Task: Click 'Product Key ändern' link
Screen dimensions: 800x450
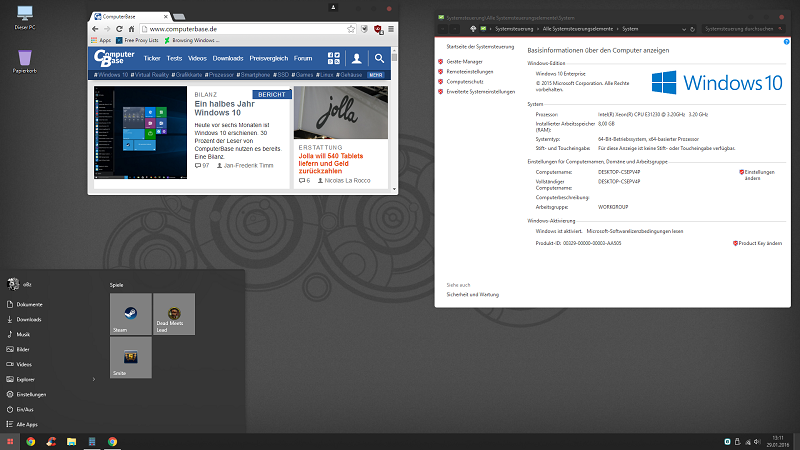Action: (x=760, y=243)
